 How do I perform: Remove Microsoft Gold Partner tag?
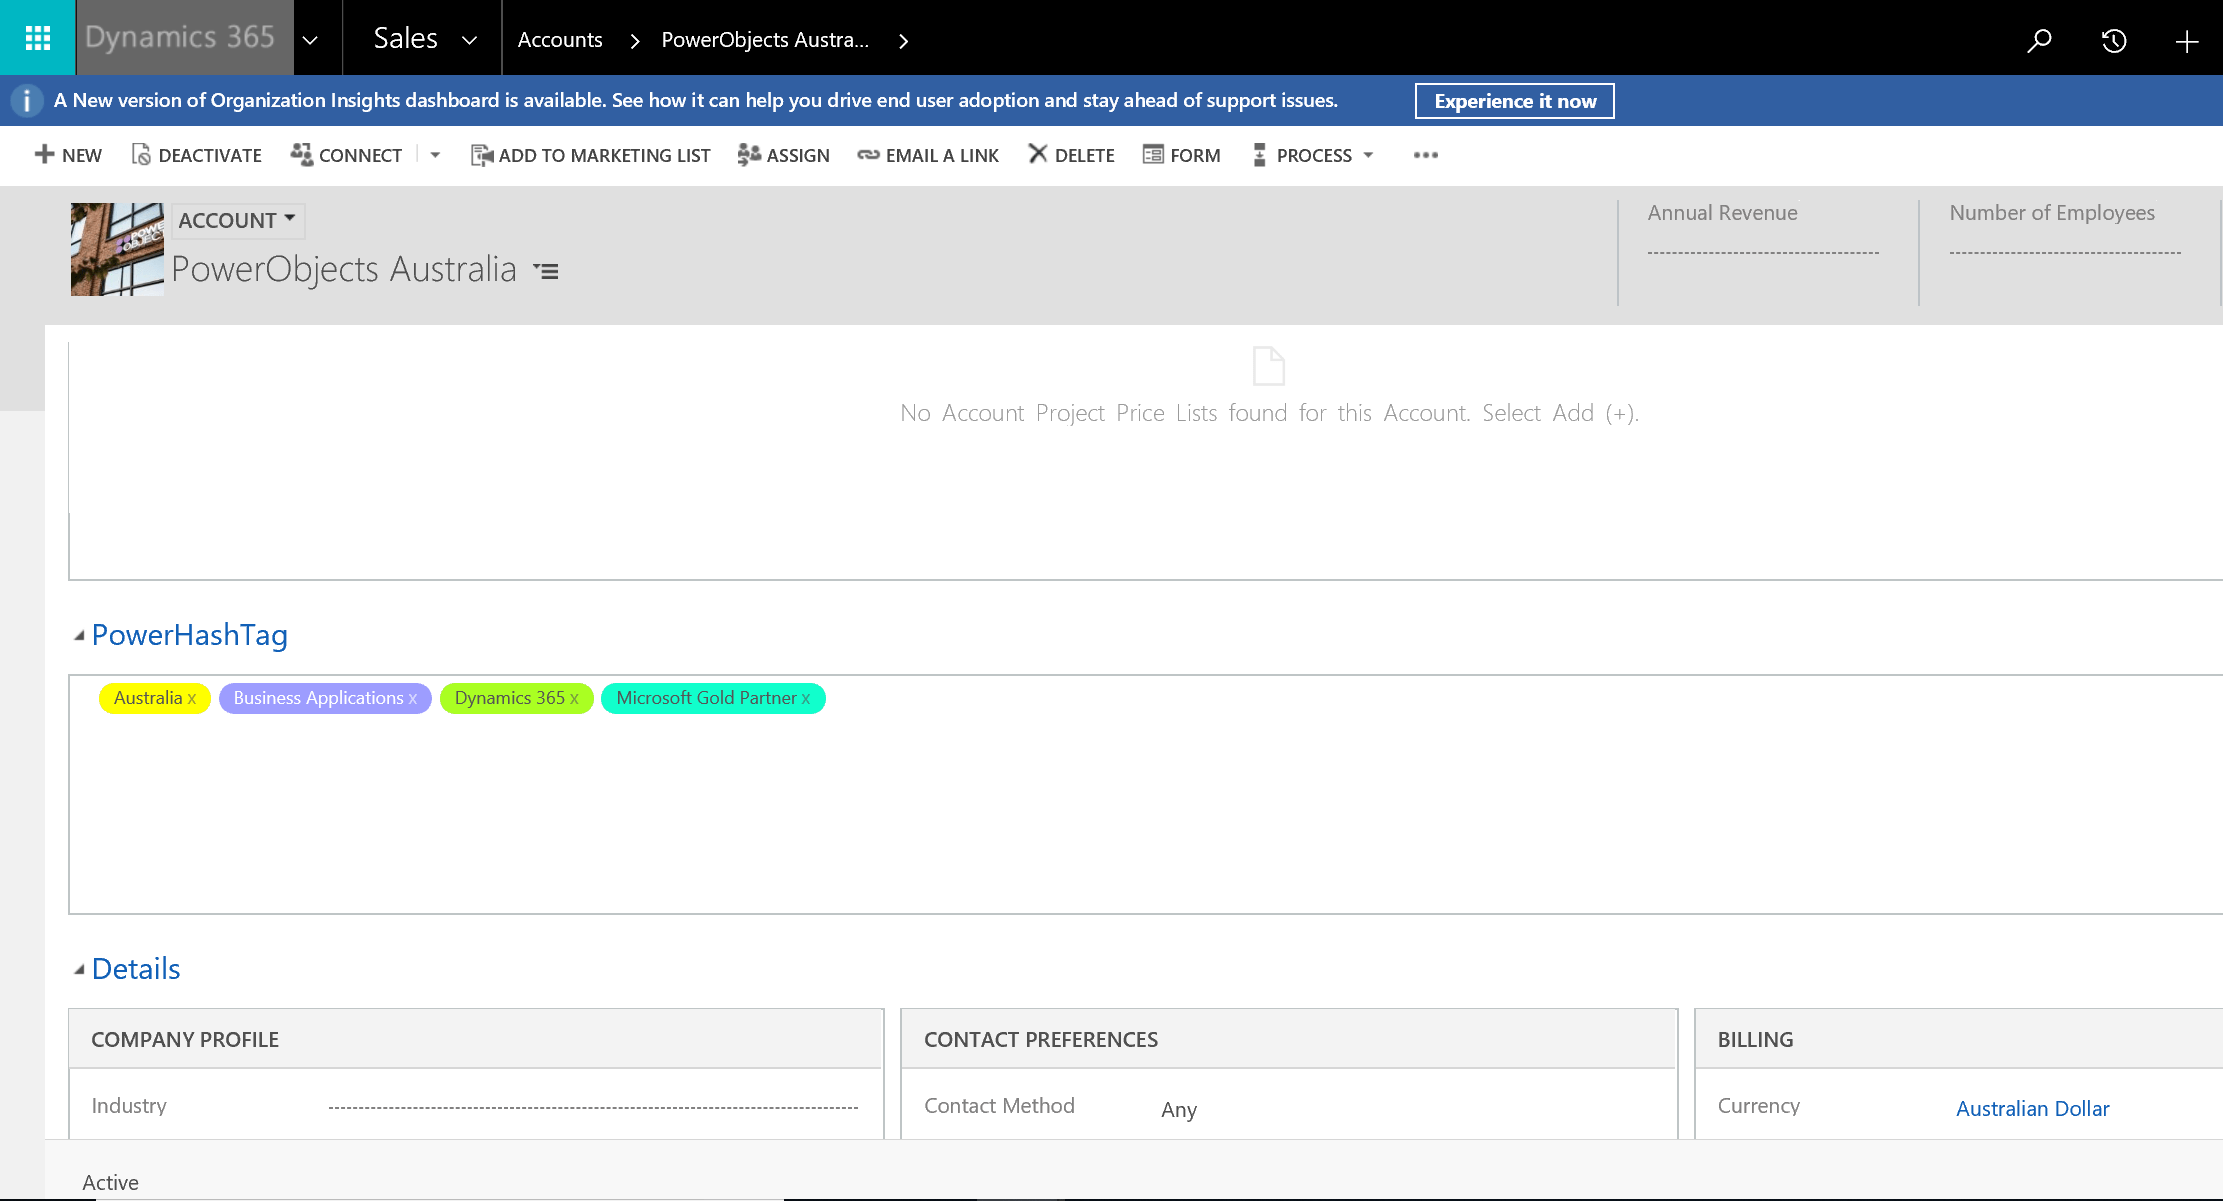coord(806,699)
